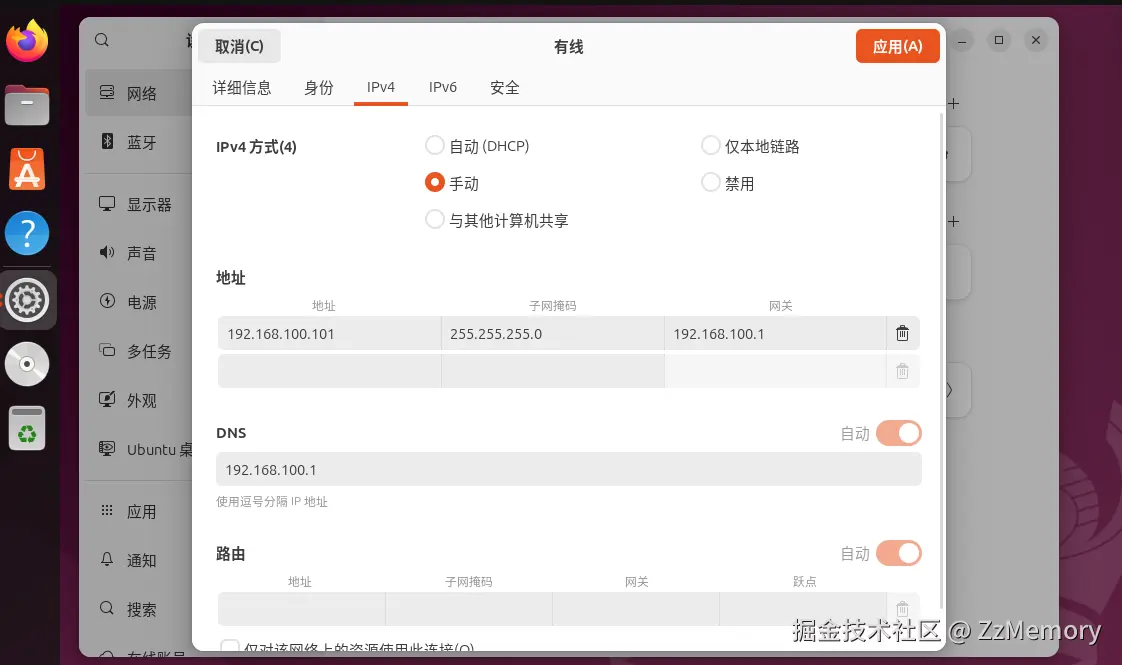Screen dimensions: 1122x665
Task: Select the 自动(DHCP) IPv4 method
Action: click(x=435, y=145)
